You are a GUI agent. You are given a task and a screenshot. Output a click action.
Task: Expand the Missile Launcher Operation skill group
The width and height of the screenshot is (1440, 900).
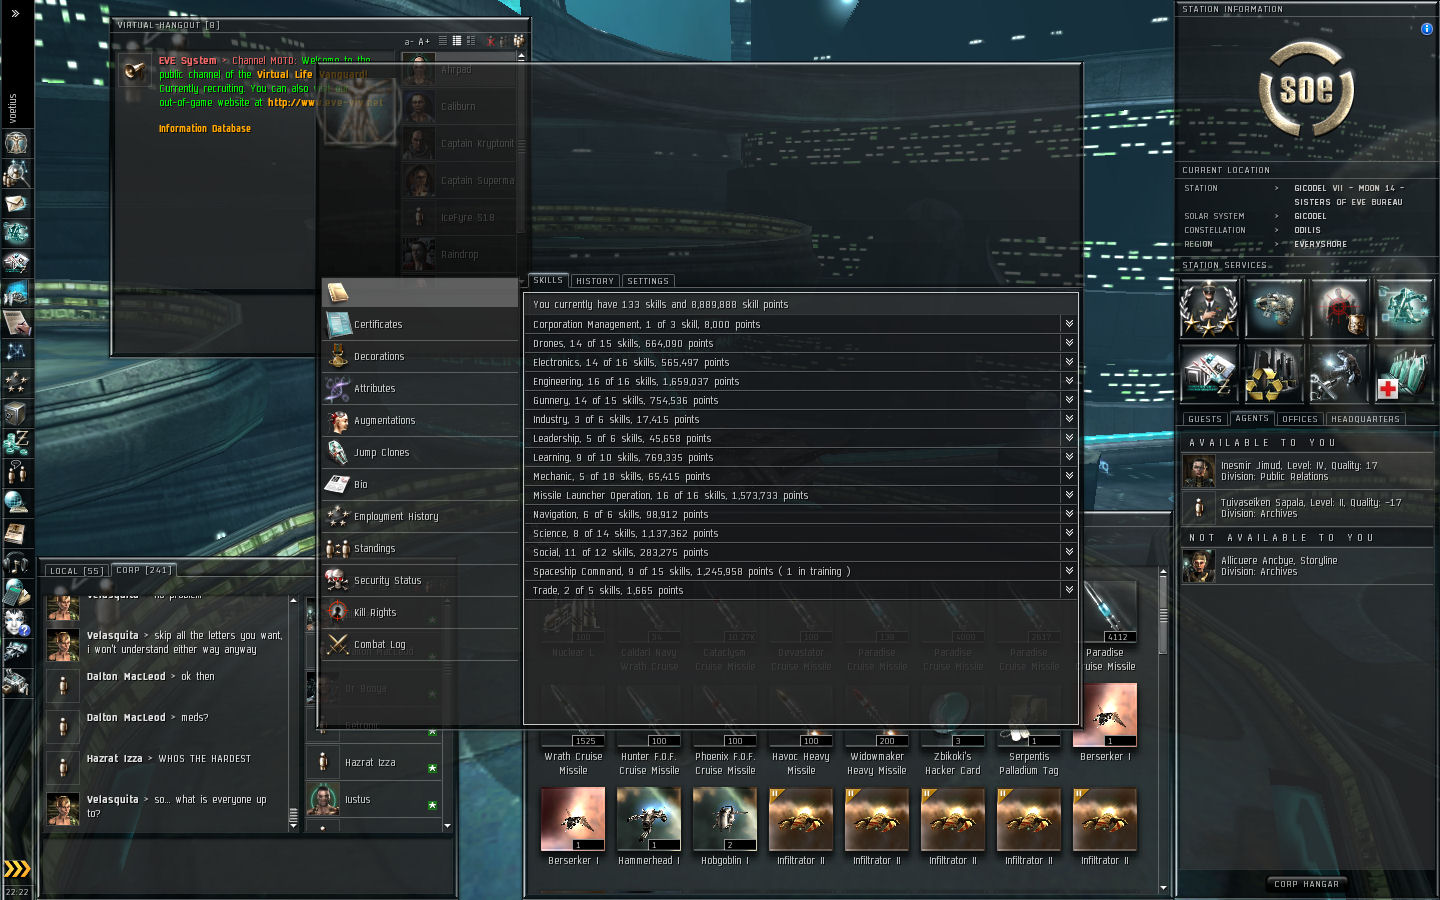pos(1069,495)
